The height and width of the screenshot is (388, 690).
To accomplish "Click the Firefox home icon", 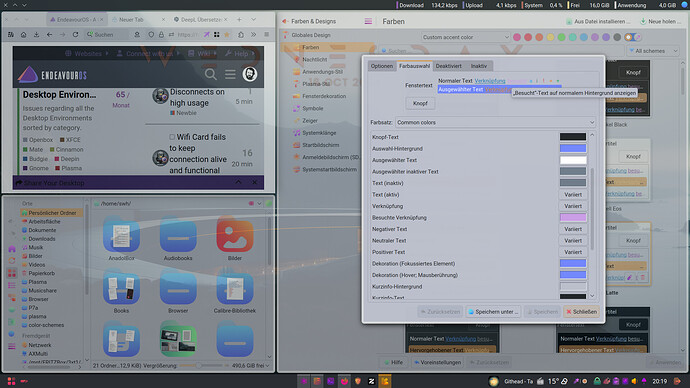I will coord(23,34).
